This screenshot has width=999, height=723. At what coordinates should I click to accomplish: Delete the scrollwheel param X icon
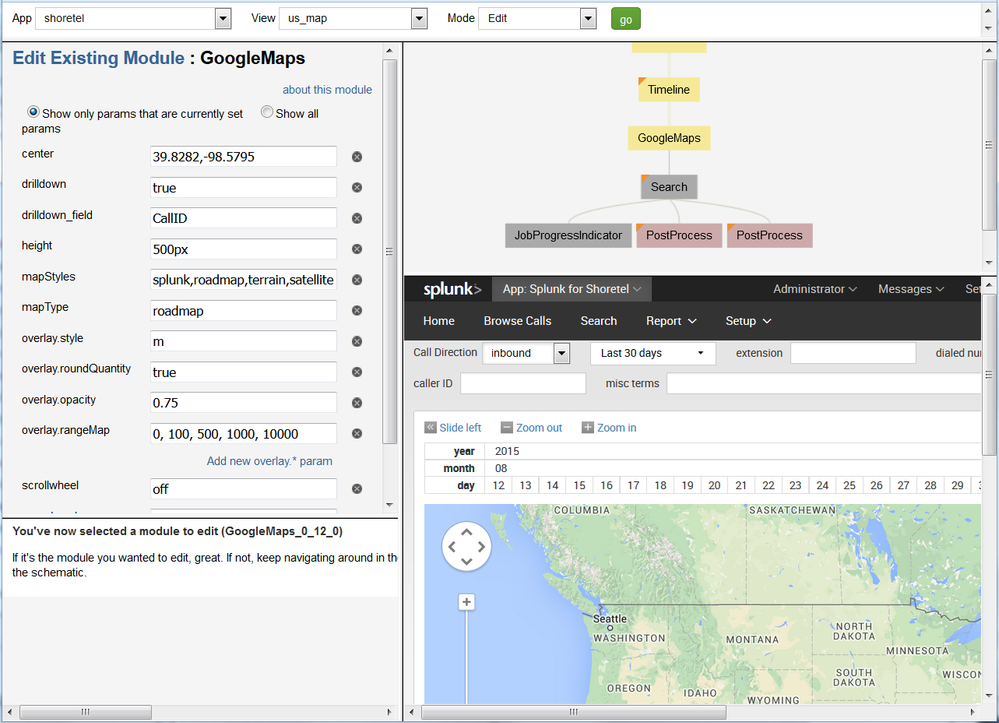click(357, 489)
